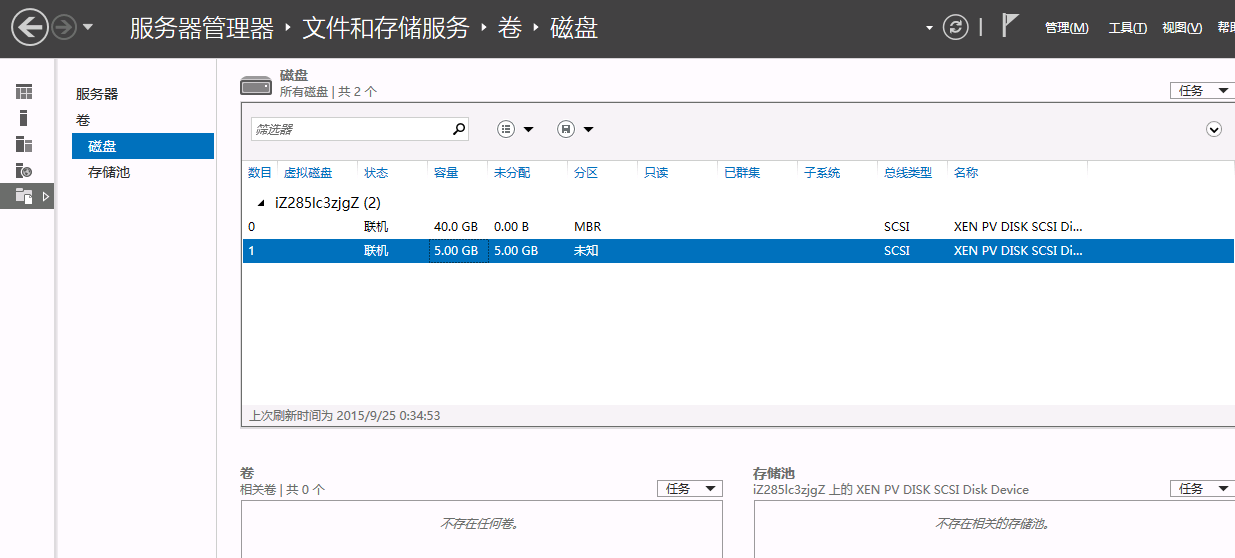
Task: Go to 存储池 in the navigation pane
Action: pyautogui.click(x=109, y=172)
